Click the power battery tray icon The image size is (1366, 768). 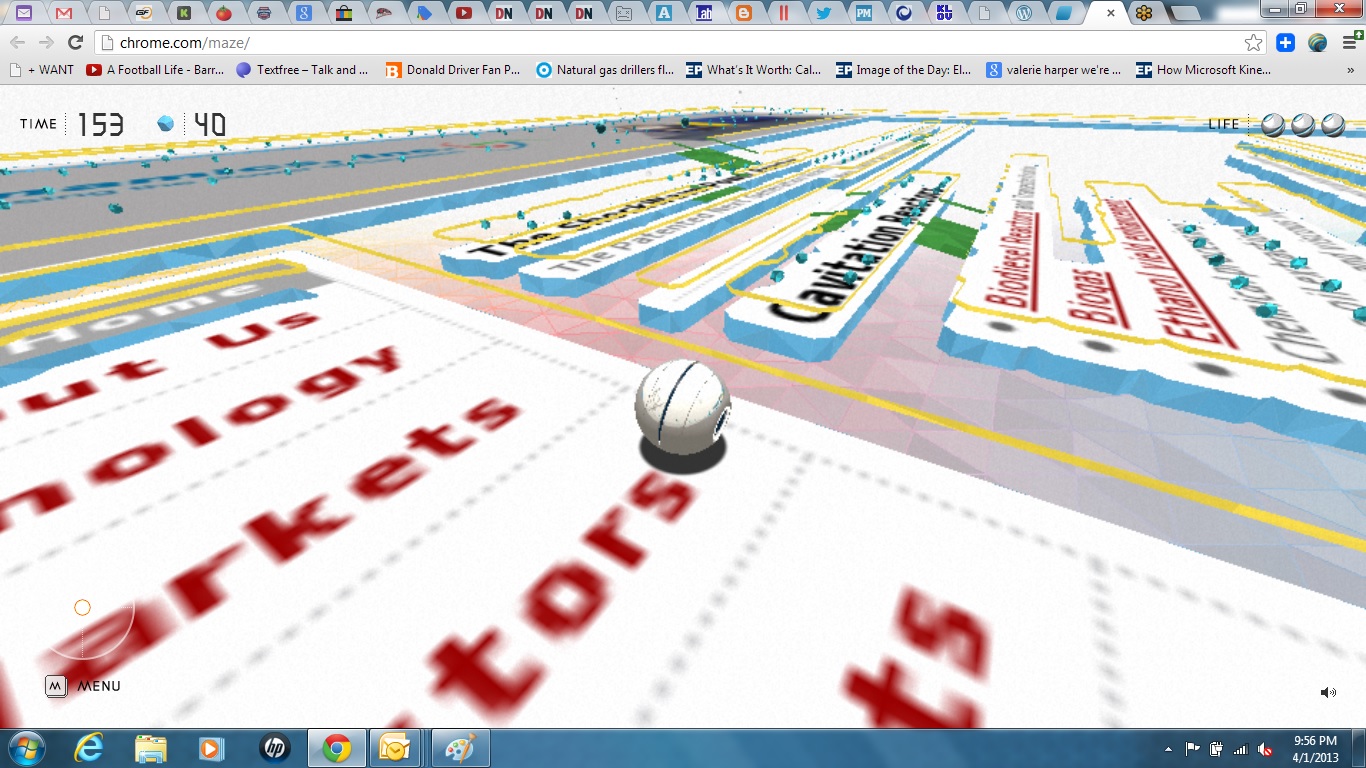pos(1216,748)
